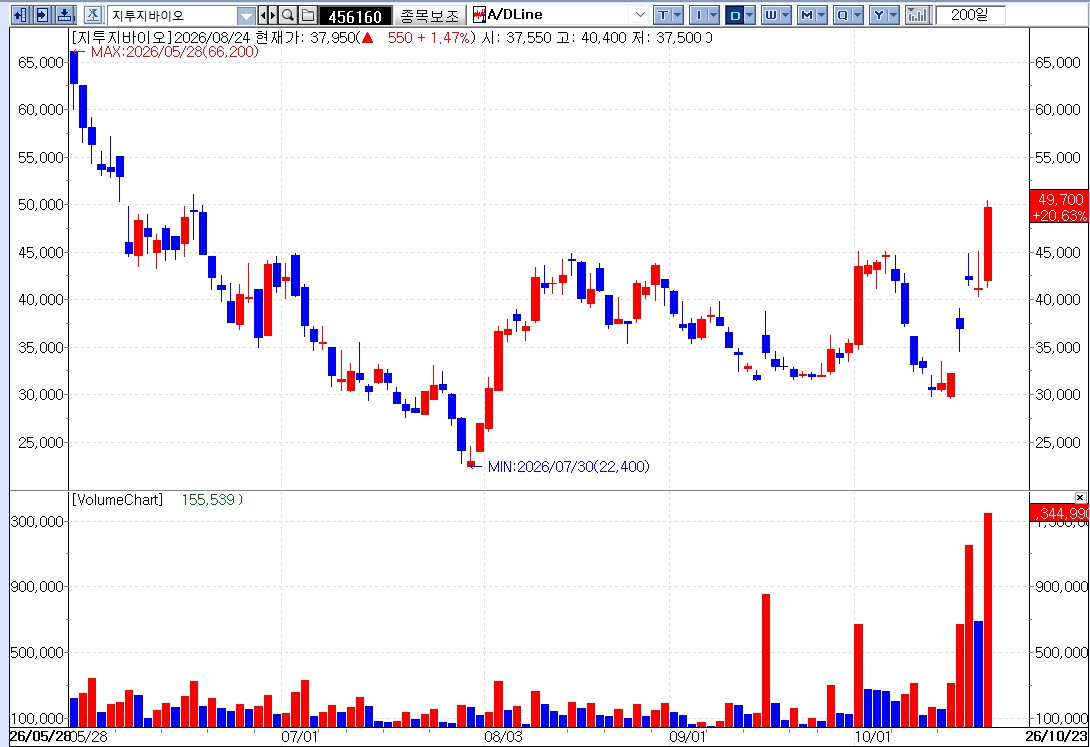This screenshot has width=1090, height=747.
Task: Close the VolumeChart panel with X
Action: click(1080, 498)
